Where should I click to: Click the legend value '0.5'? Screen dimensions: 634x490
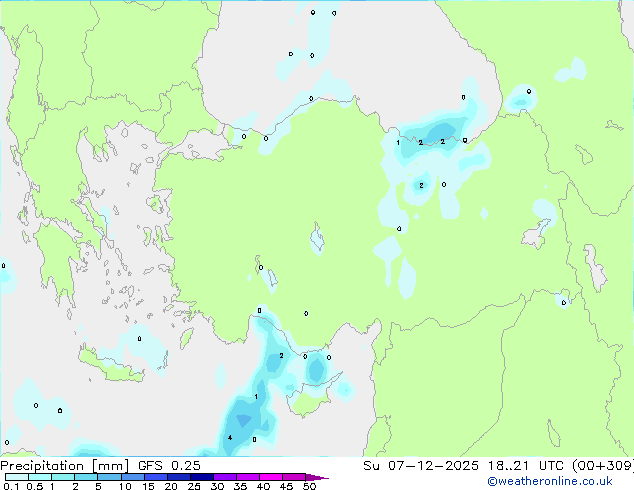34,486
